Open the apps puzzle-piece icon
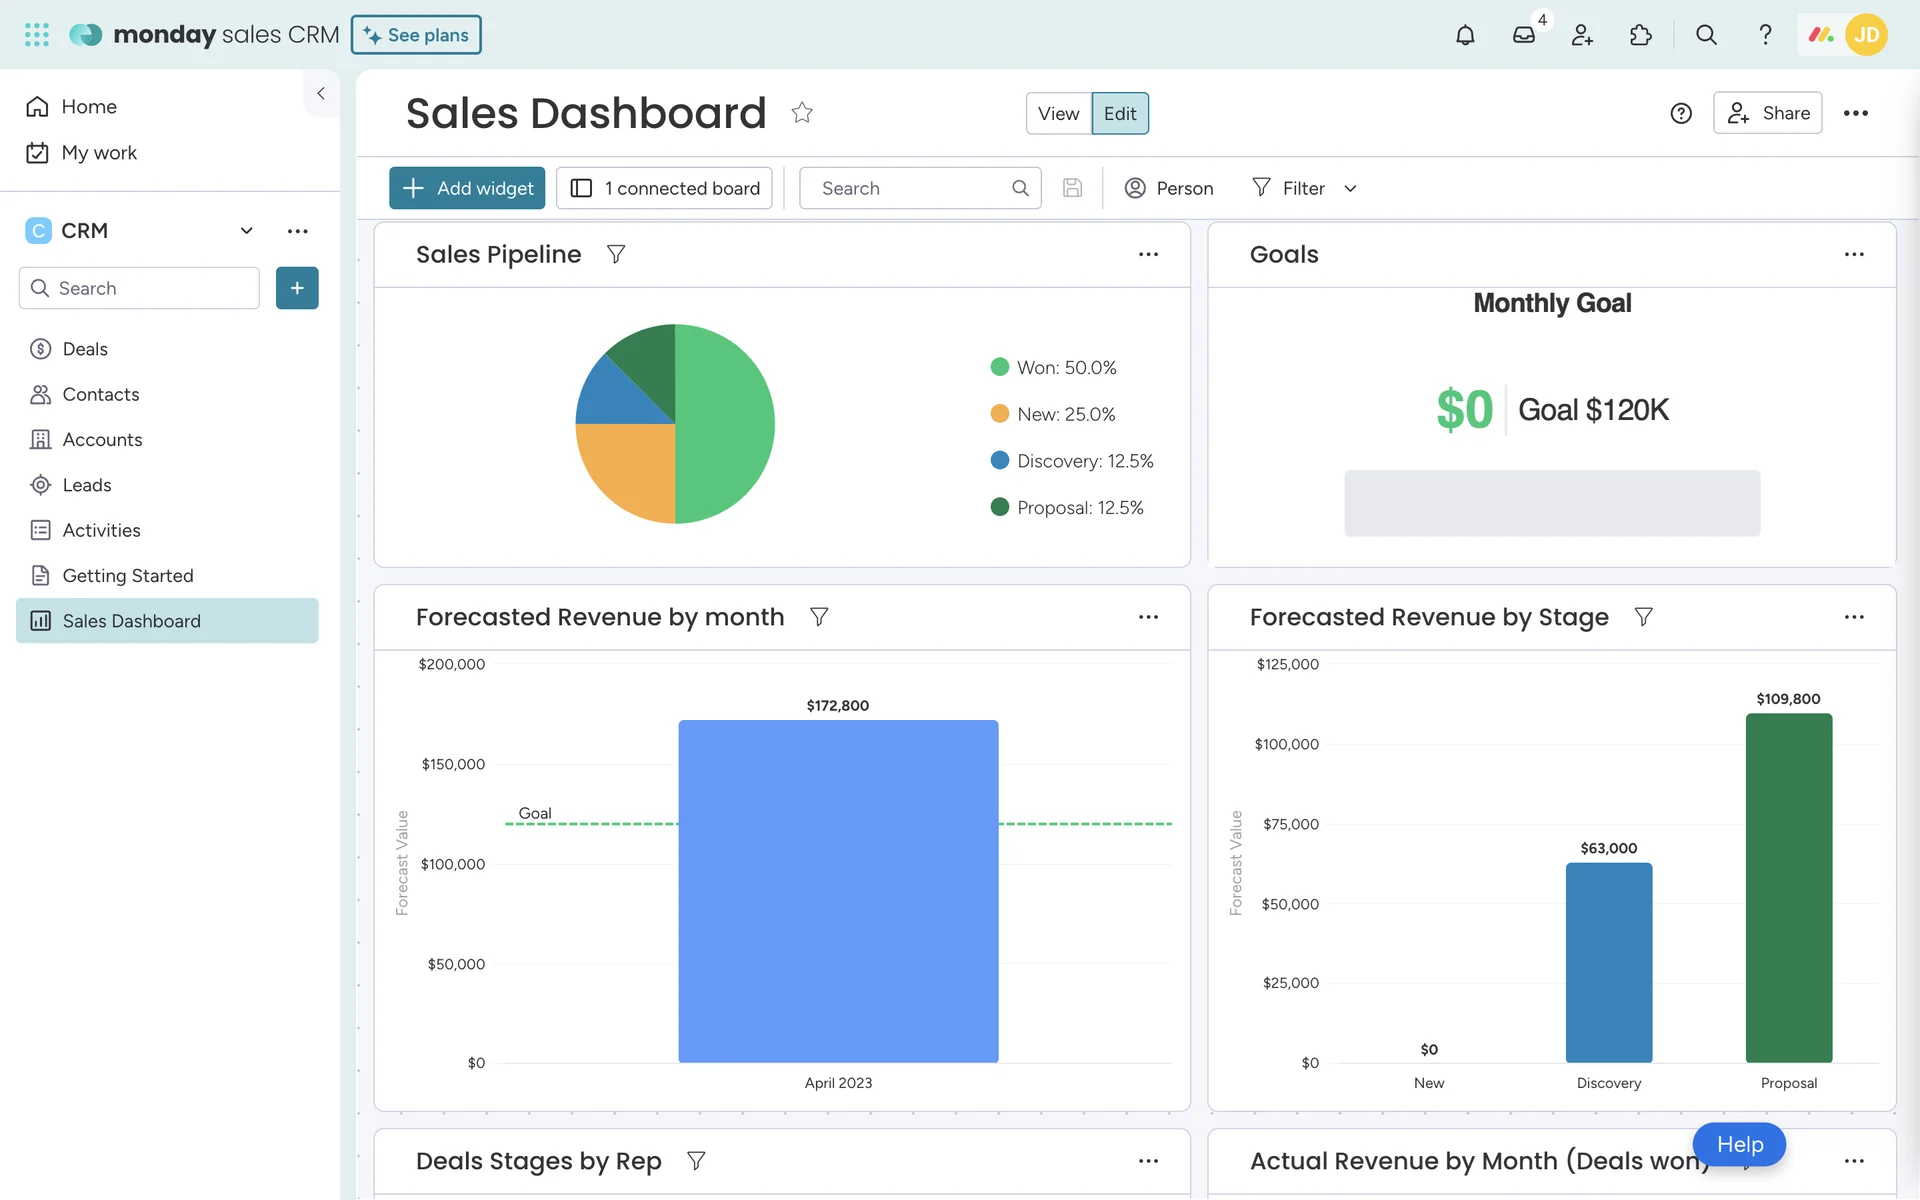The width and height of the screenshot is (1920, 1200). tap(1641, 35)
